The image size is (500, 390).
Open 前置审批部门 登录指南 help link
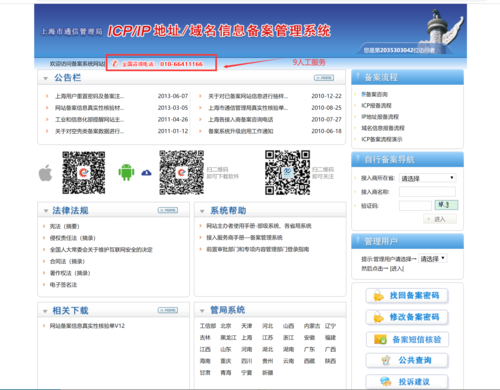pyautogui.click(x=258, y=249)
